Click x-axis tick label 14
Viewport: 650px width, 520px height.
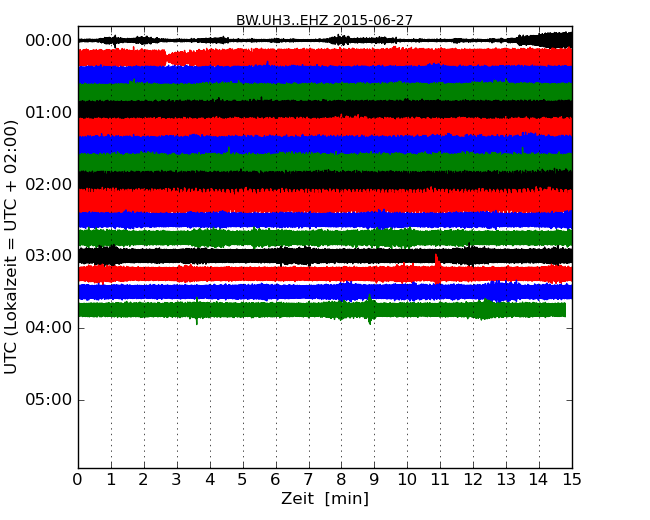(x=539, y=480)
